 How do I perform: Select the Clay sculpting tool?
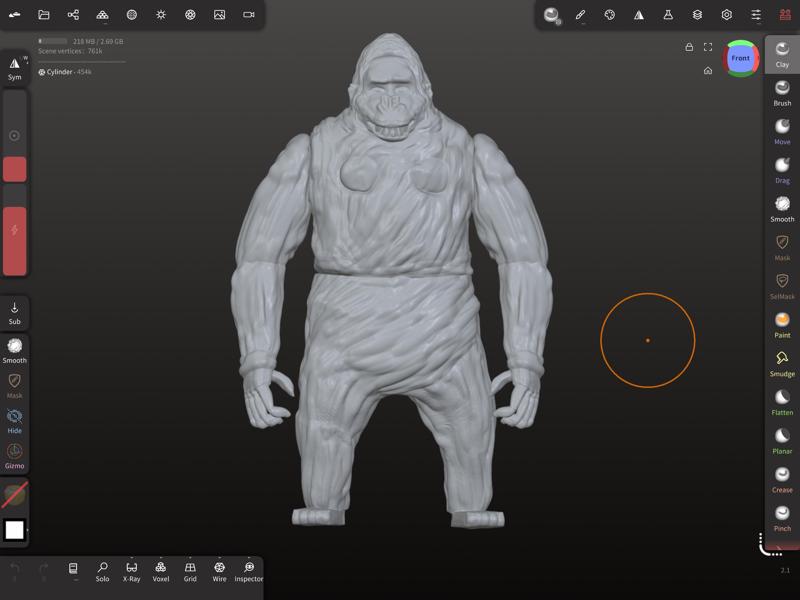coord(782,55)
